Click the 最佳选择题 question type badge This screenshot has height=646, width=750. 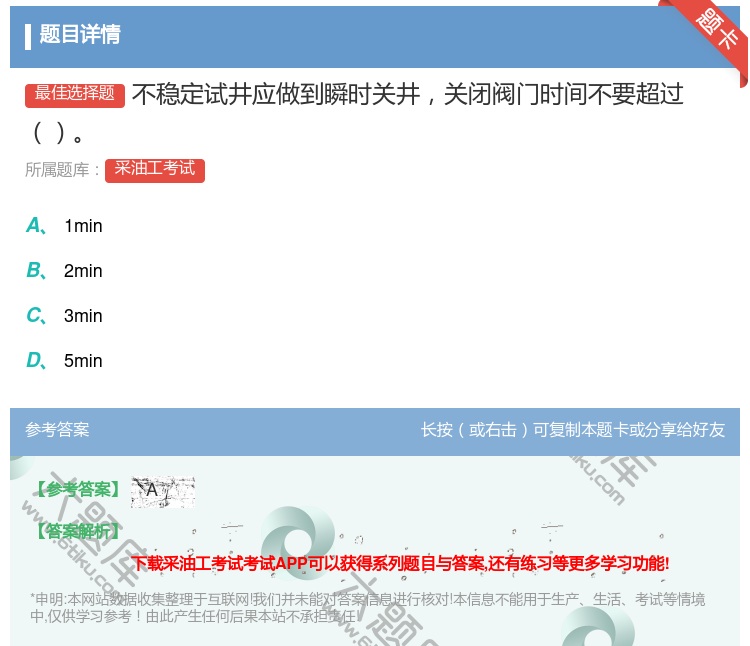click(x=75, y=95)
